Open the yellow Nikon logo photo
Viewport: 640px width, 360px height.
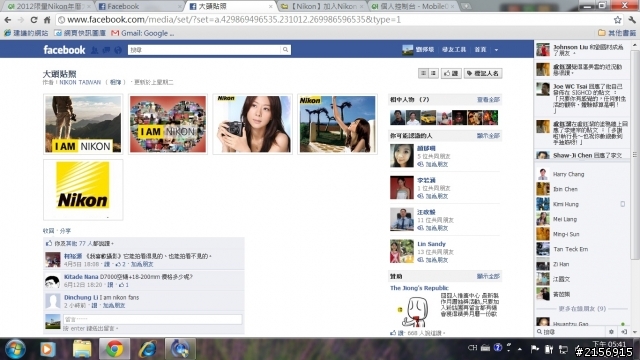pyautogui.click(x=83, y=189)
